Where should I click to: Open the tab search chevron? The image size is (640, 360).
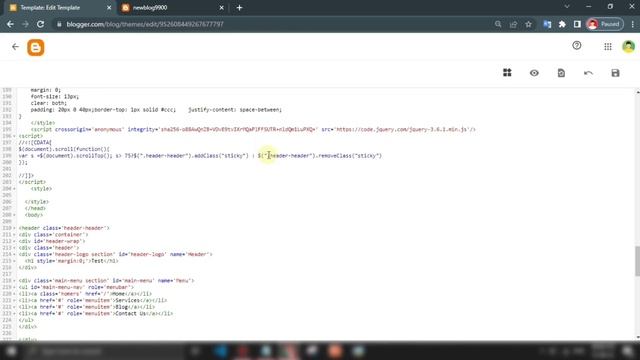tap(567, 7)
